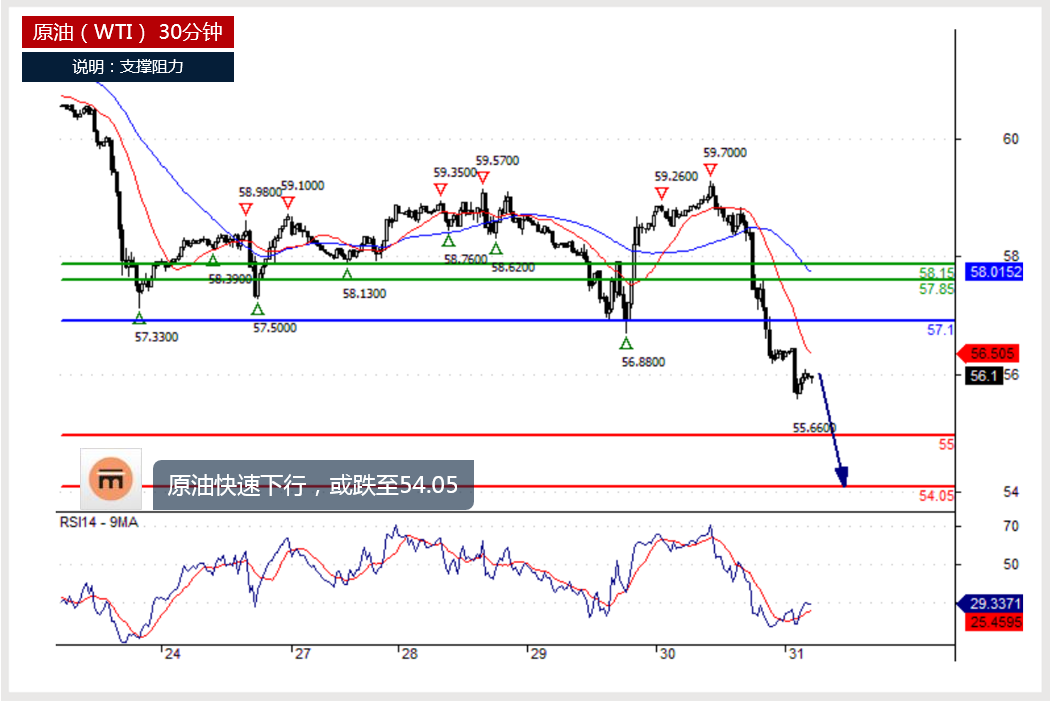
Task: Click the 58.1300 price label
Action: [364, 294]
